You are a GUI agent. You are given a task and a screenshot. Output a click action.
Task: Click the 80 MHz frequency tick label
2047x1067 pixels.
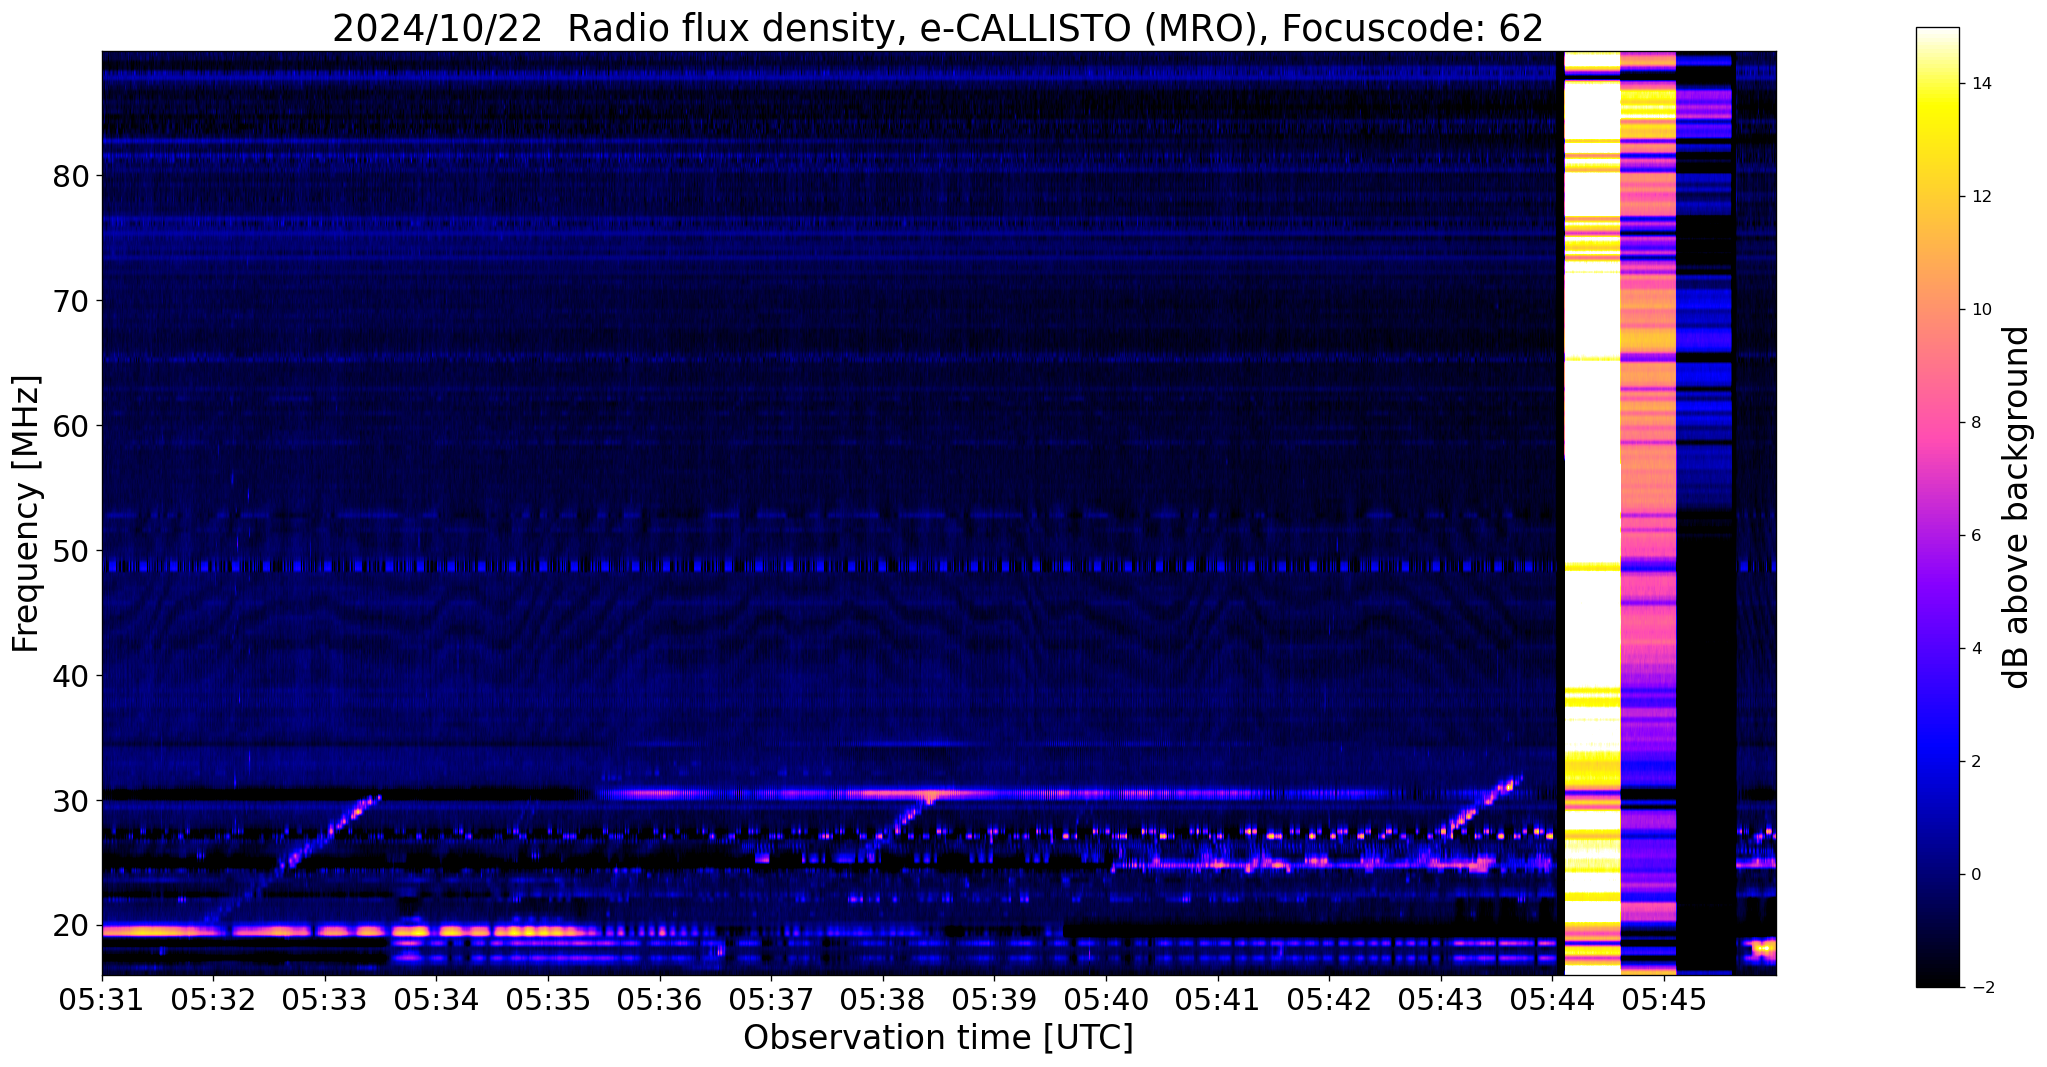point(71,176)
